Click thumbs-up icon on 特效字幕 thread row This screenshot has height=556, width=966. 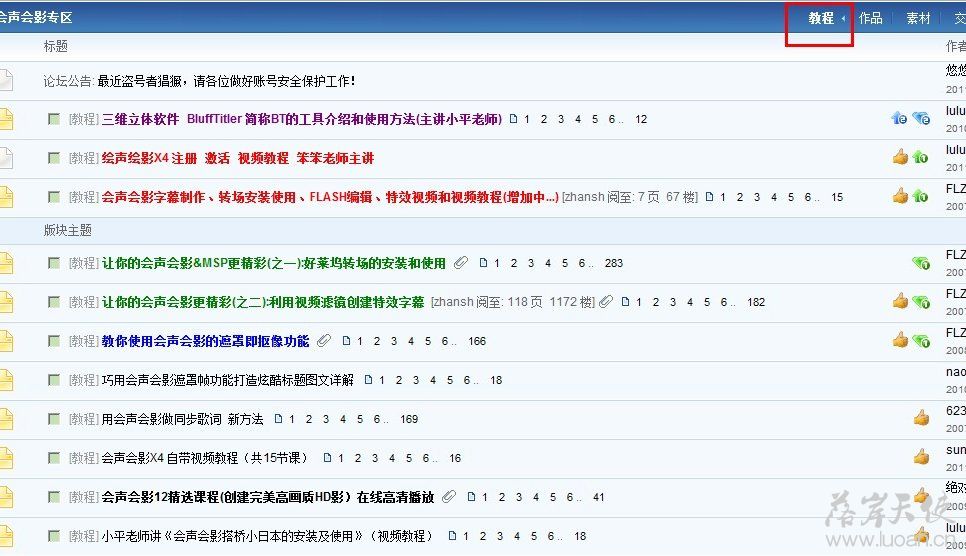pos(900,301)
